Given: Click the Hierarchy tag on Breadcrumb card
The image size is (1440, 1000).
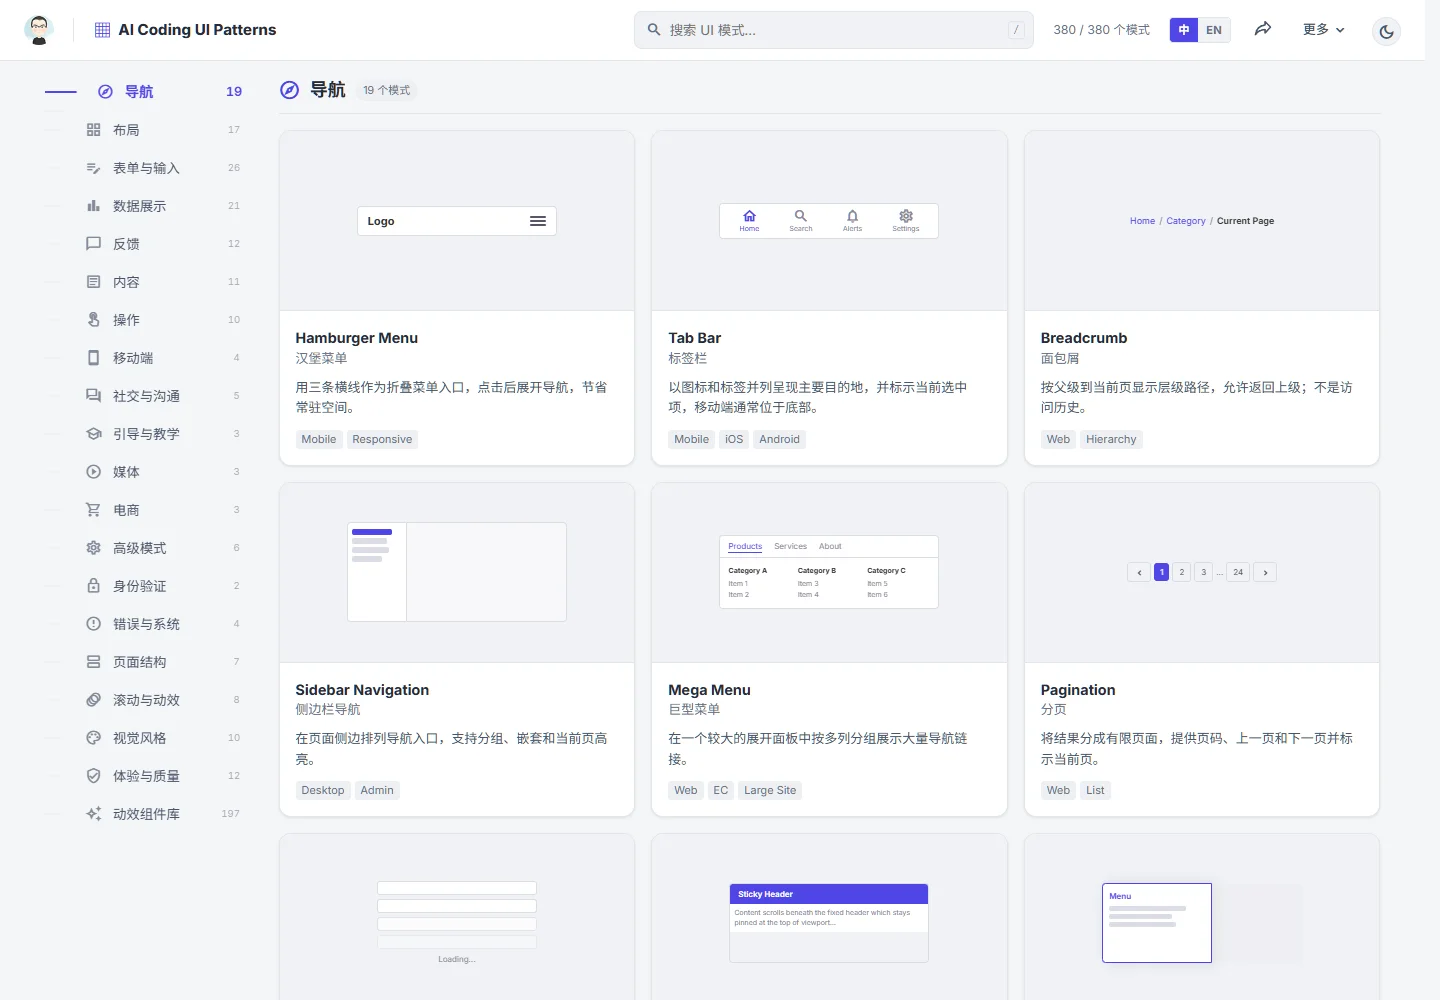Looking at the screenshot, I should coord(1111,439).
